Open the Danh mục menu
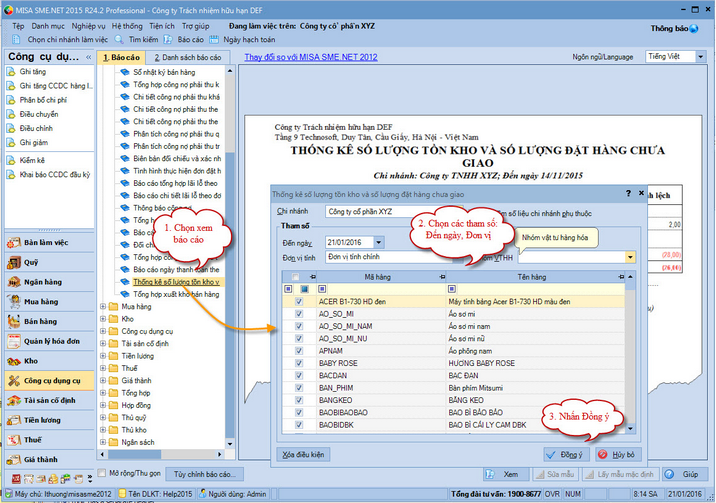 (48, 26)
